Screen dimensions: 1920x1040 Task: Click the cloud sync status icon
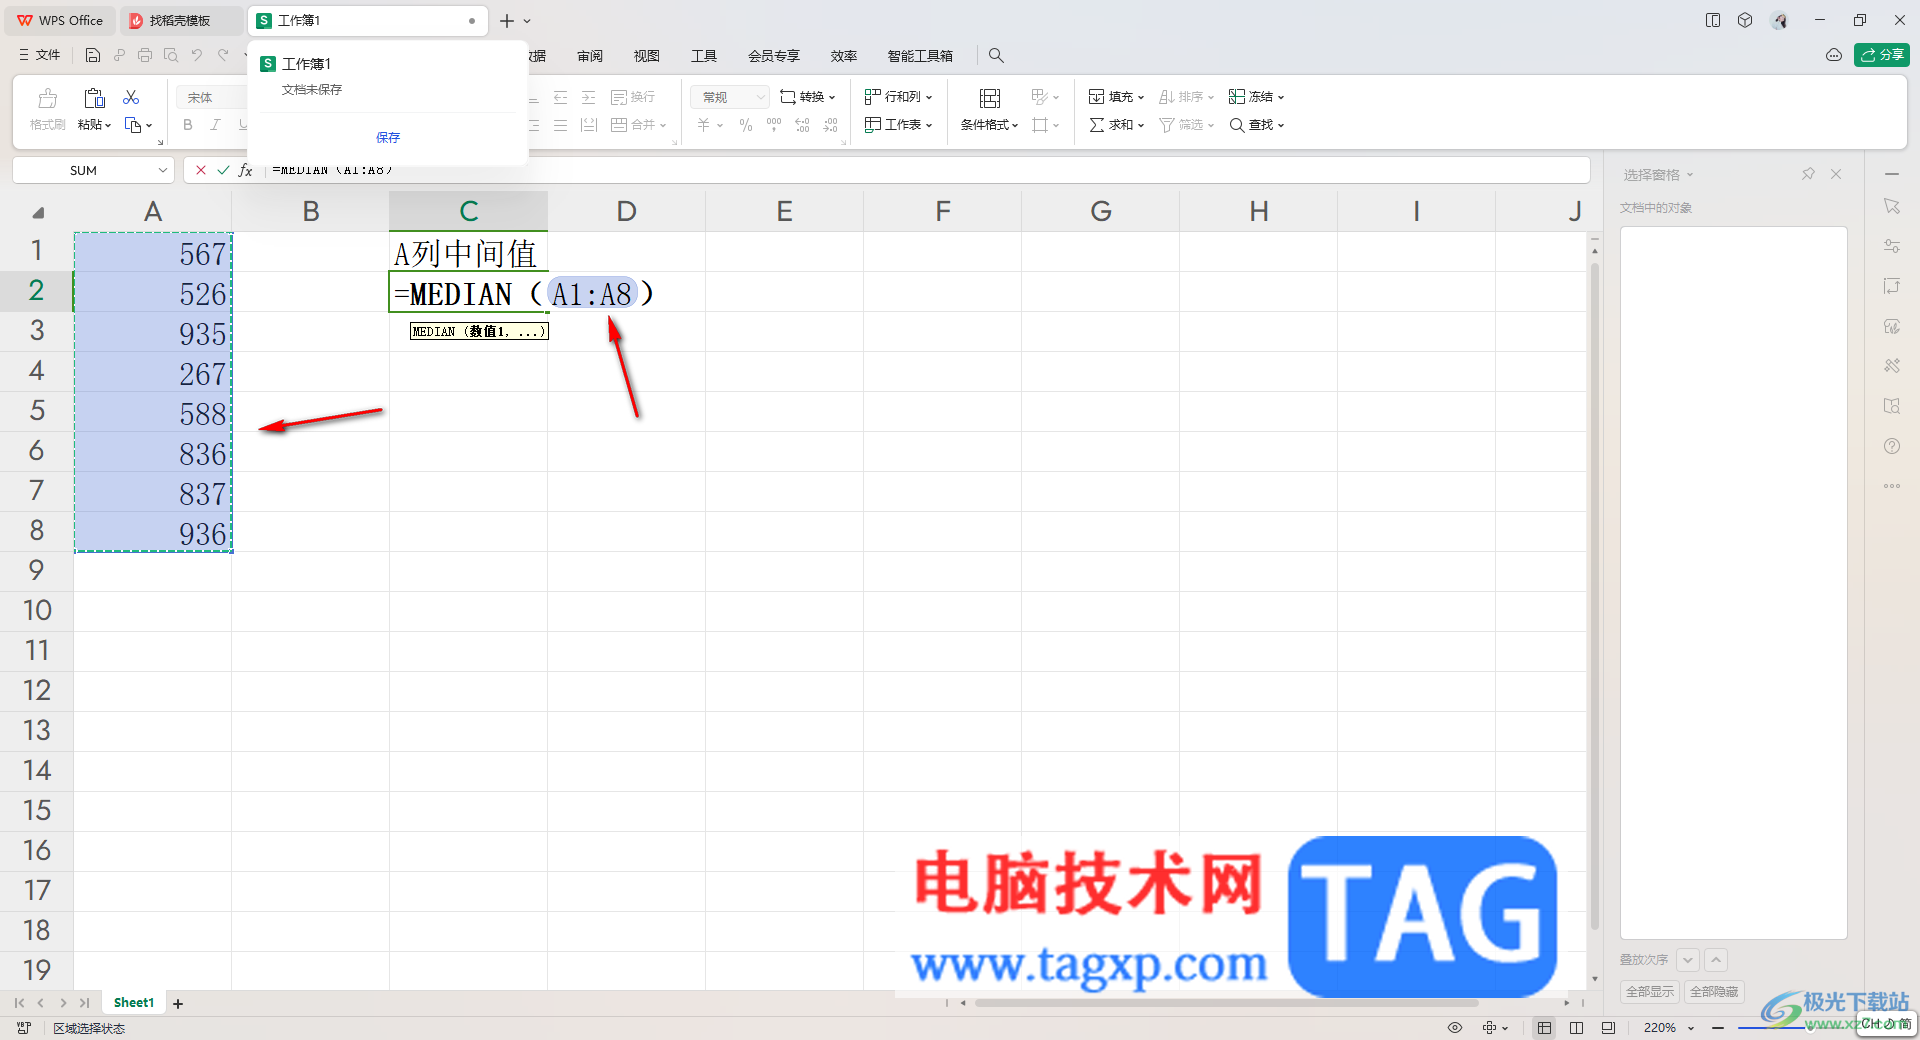pyautogui.click(x=1834, y=55)
